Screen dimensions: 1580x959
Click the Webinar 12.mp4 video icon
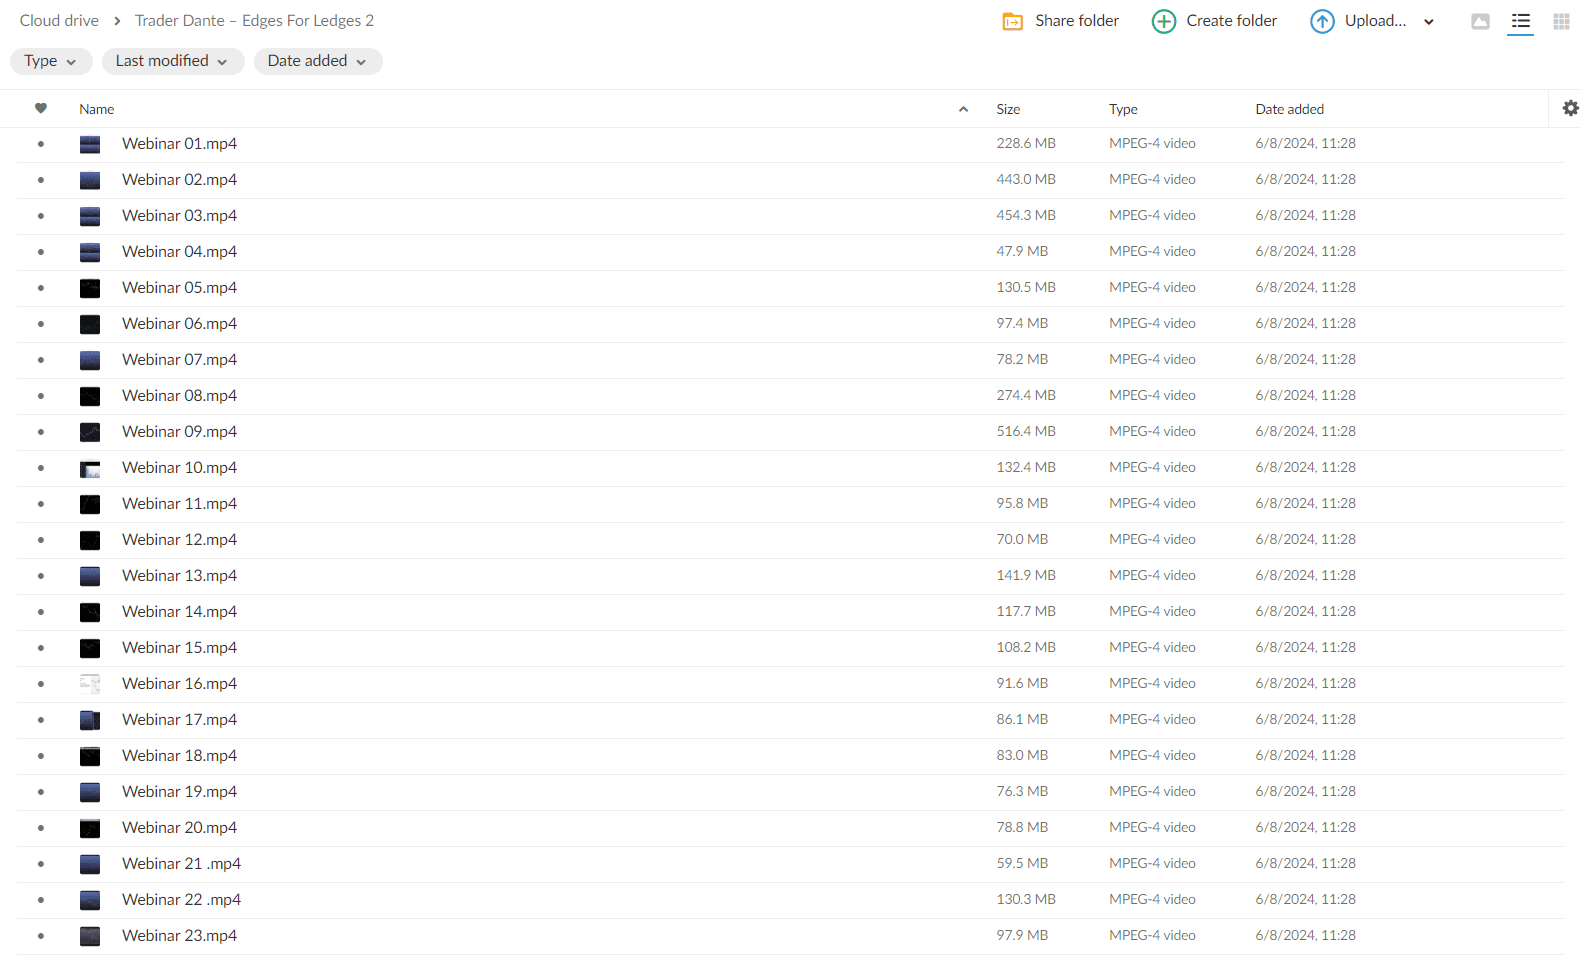[90, 540]
